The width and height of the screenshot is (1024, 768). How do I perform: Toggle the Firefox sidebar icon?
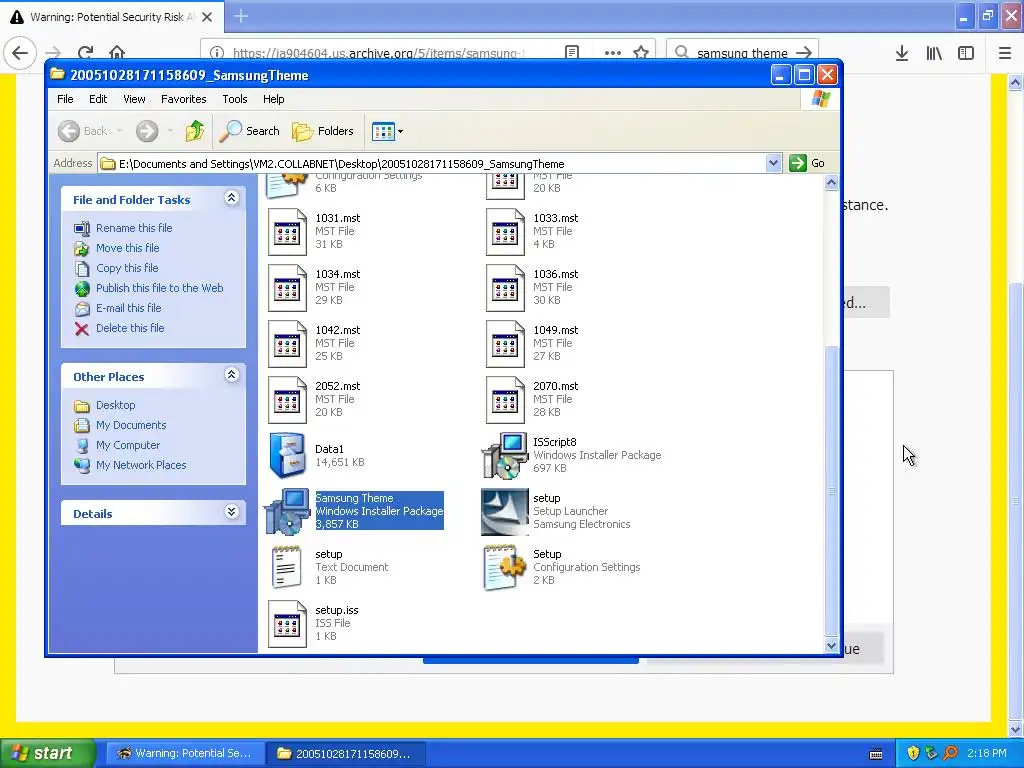(x=966, y=54)
